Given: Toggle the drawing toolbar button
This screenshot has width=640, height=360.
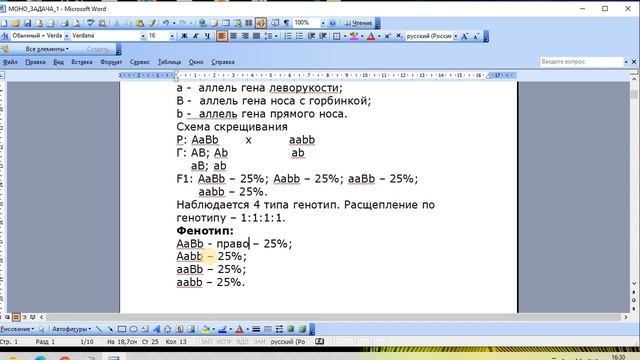Looking at the screenshot, I should [x=261, y=23].
